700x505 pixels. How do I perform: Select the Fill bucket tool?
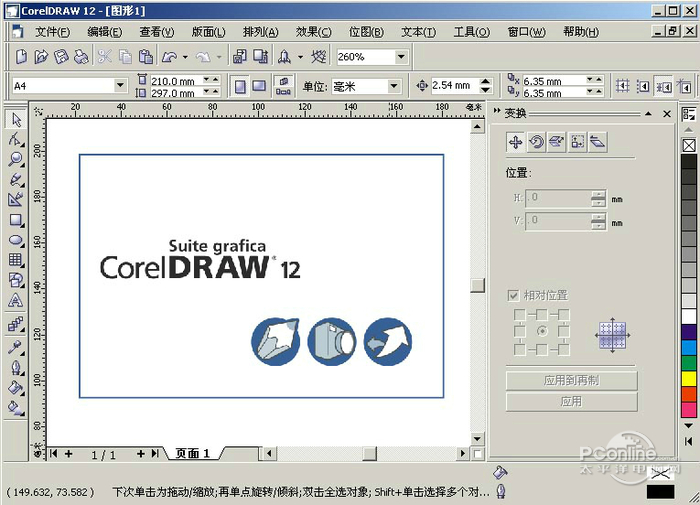pyautogui.click(x=16, y=388)
